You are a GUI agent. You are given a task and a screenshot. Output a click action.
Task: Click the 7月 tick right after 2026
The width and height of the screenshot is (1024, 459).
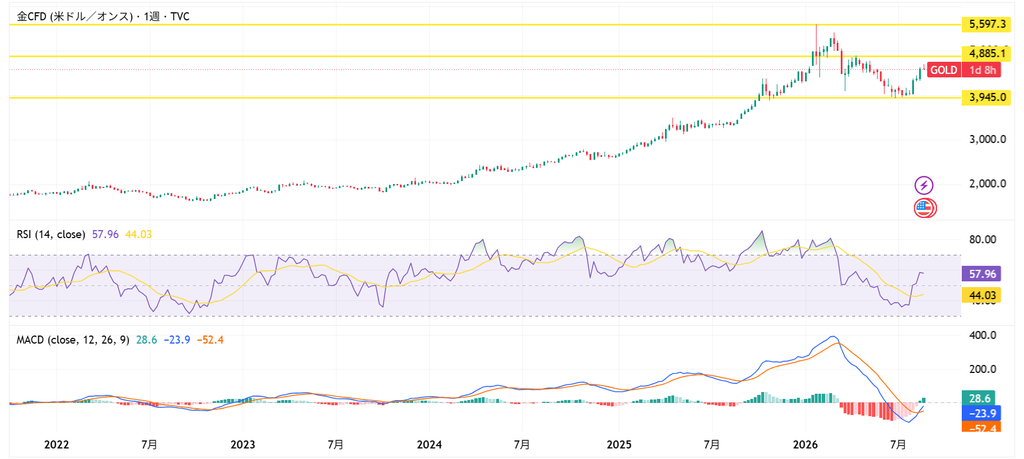coord(899,445)
